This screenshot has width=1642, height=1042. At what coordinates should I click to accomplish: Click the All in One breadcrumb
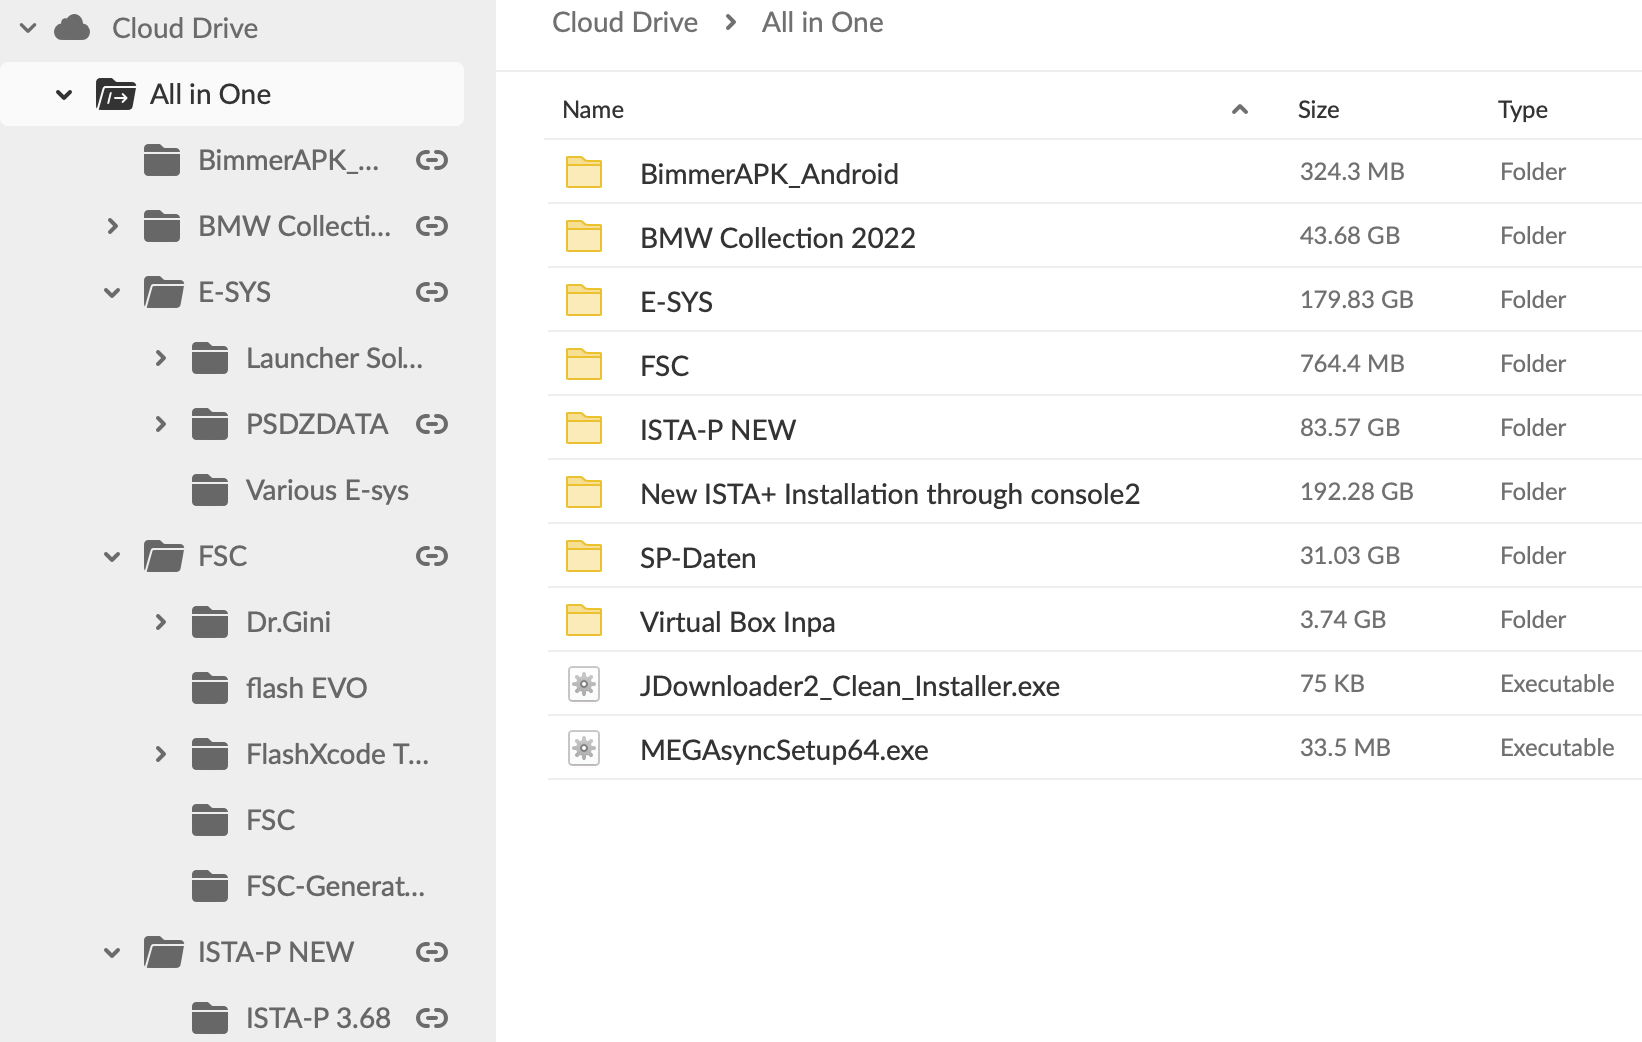pyautogui.click(x=822, y=23)
